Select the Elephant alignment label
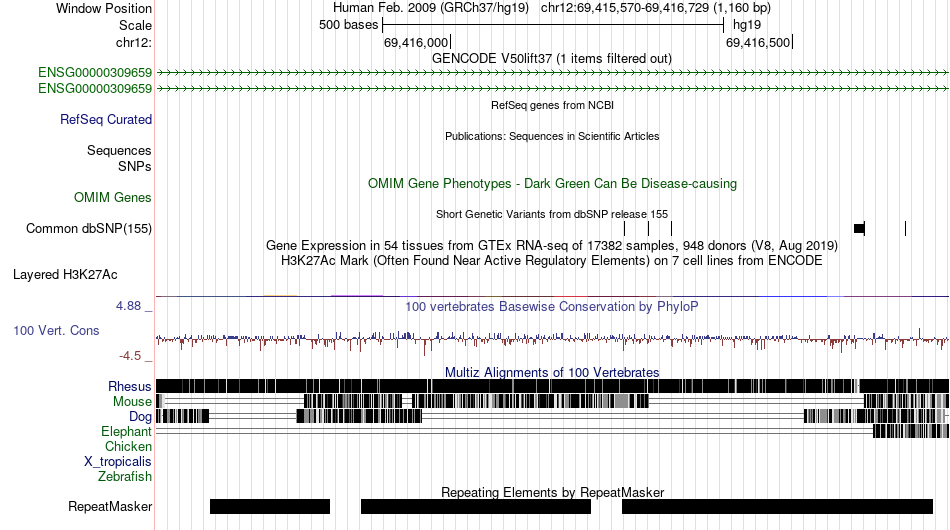 tap(126, 431)
